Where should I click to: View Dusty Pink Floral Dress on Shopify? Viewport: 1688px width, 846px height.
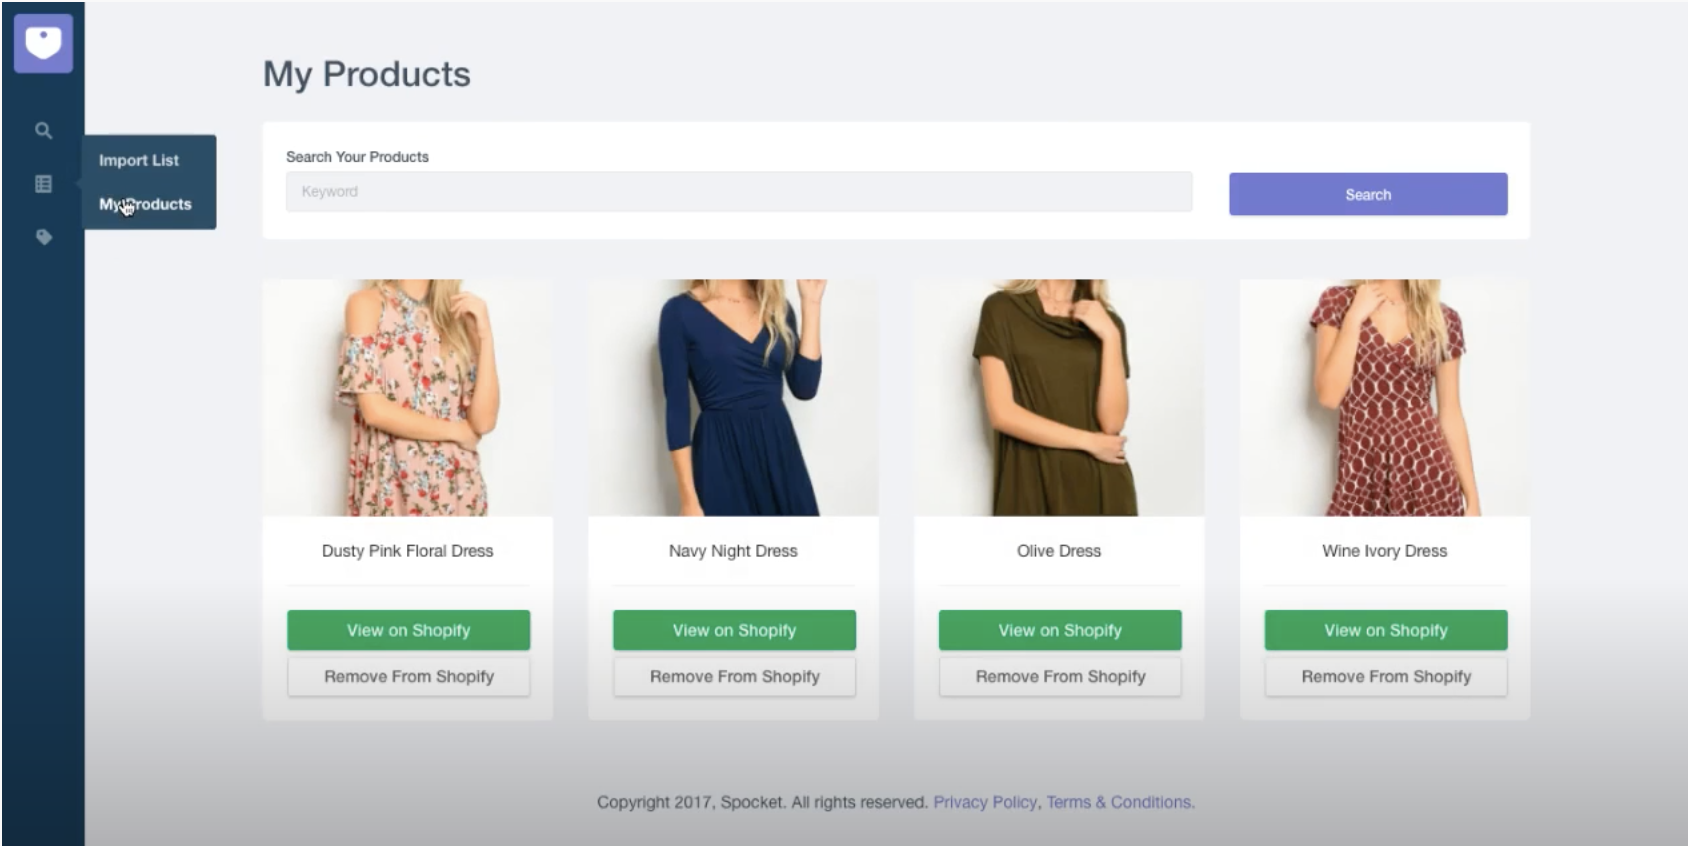[x=408, y=630]
